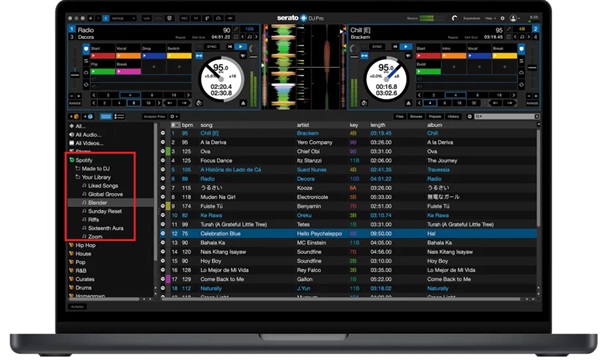Click the RANGE button on deck 1
The image size is (600, 360).
pyautogui.click(x=75, y=103)
